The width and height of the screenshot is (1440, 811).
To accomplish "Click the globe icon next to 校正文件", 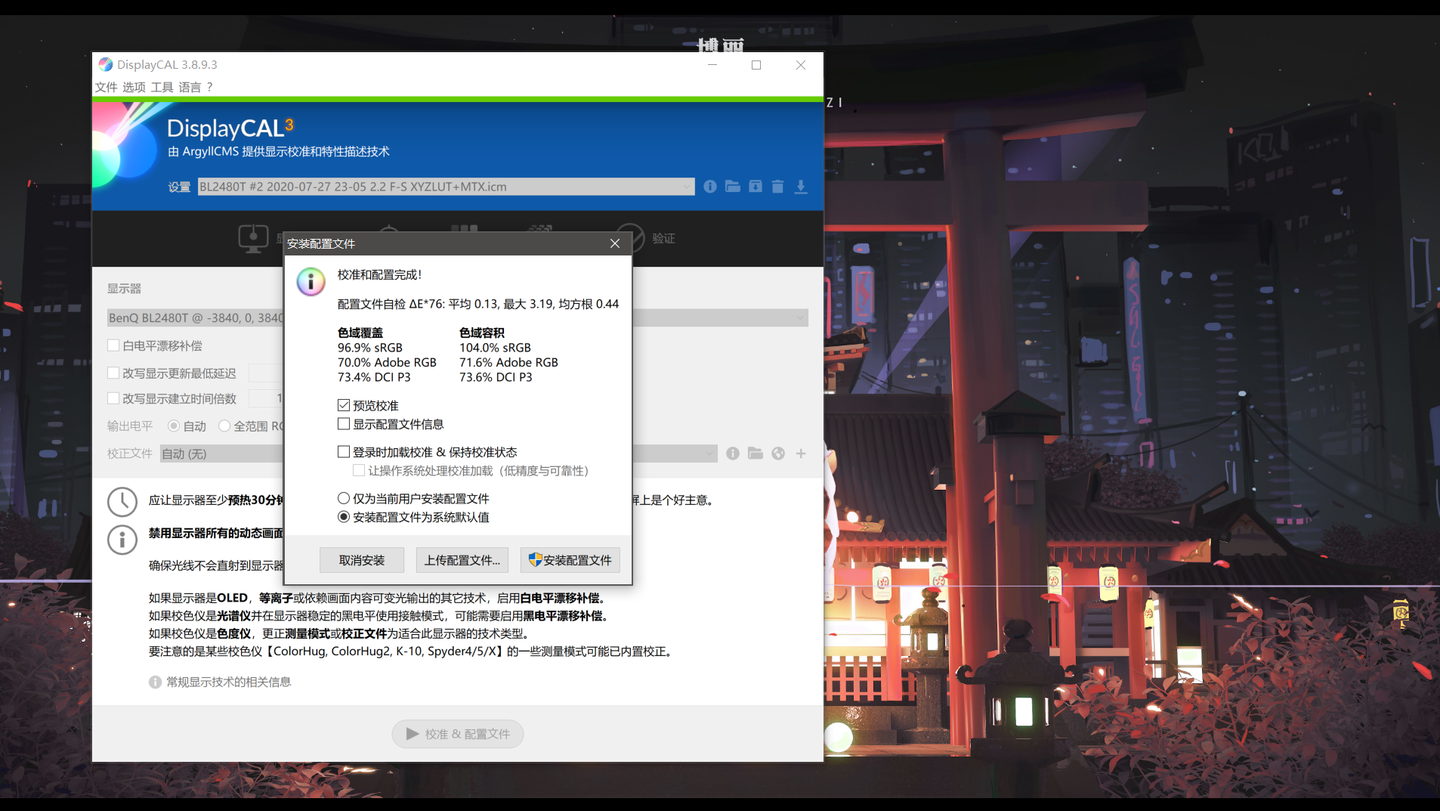I will 778,454.
